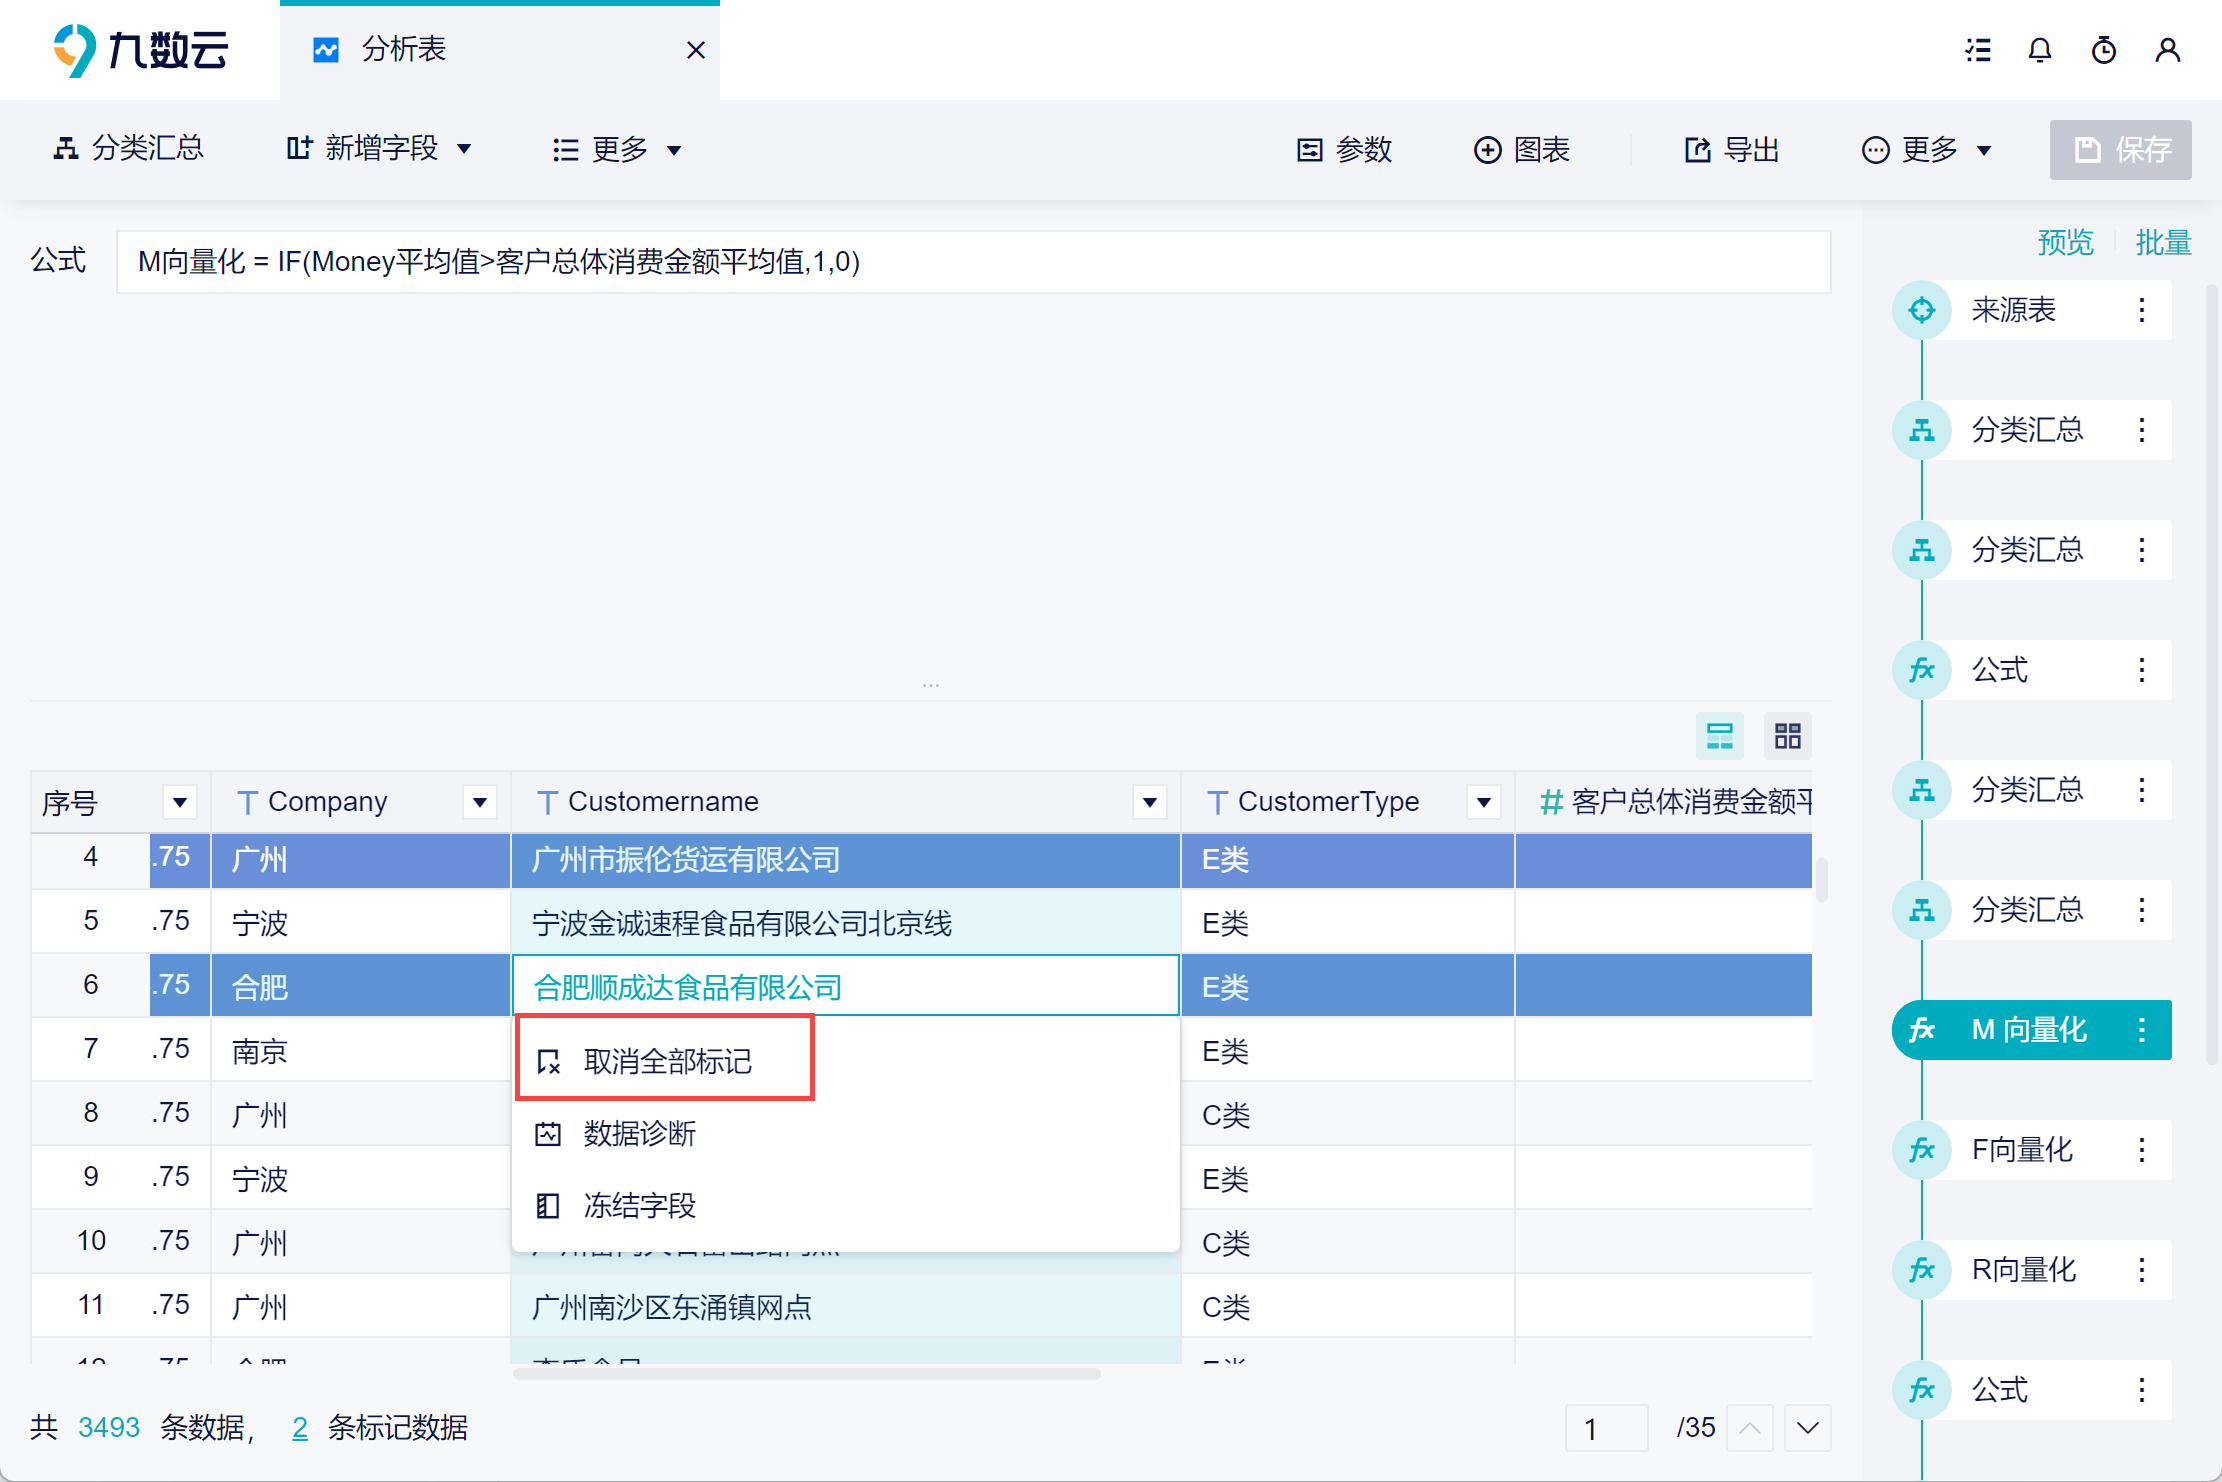Open the Customername column dropdown arrow
Viewport: 2222px width, 1482px height.
tap(1150, 802)
